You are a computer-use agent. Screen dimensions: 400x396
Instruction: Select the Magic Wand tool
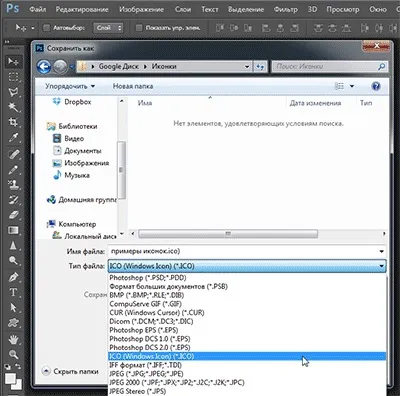(x=13, y=107)
